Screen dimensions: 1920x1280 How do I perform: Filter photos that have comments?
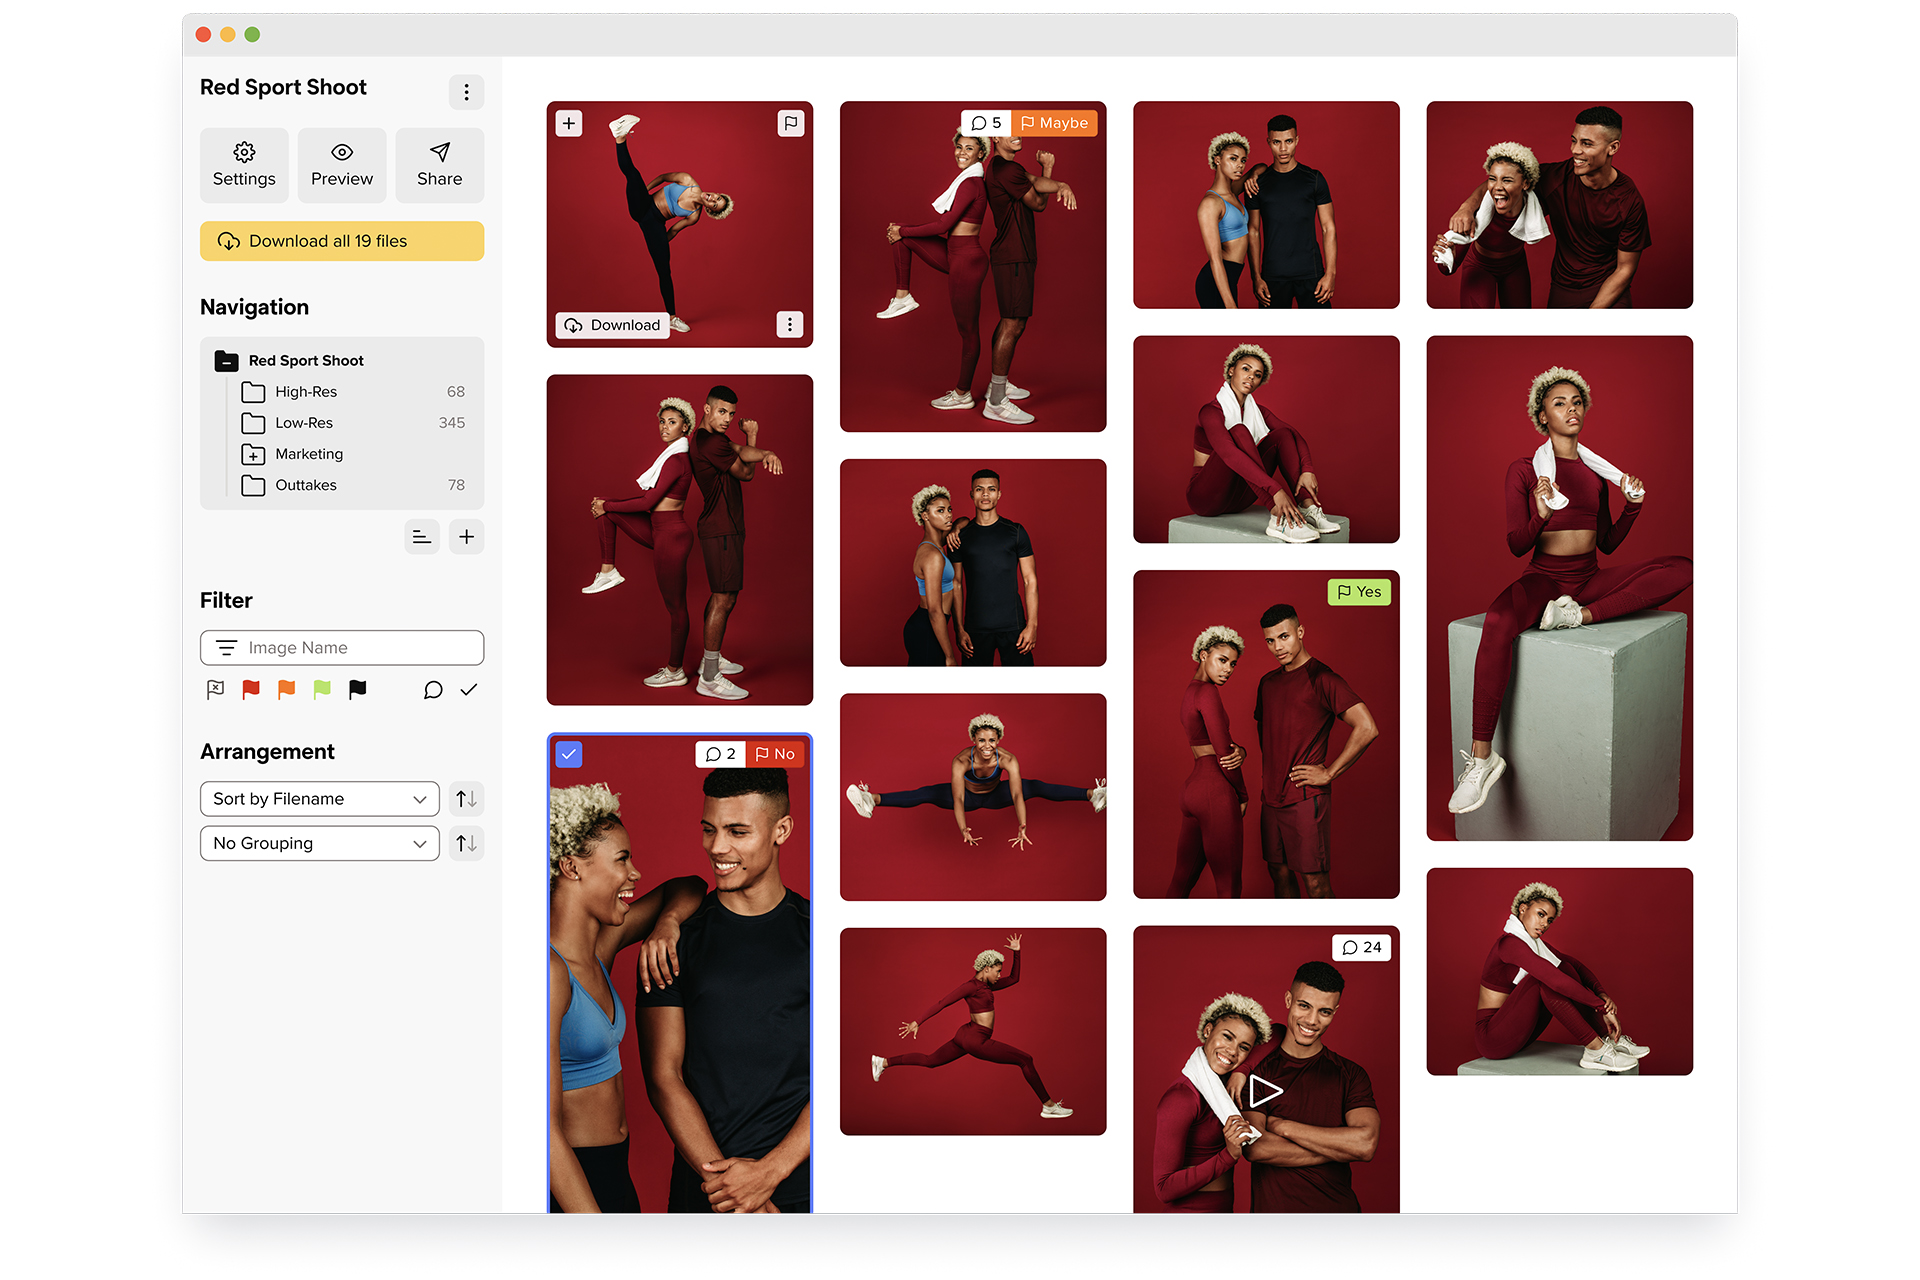pyautogui.click(x=432, y=690)
